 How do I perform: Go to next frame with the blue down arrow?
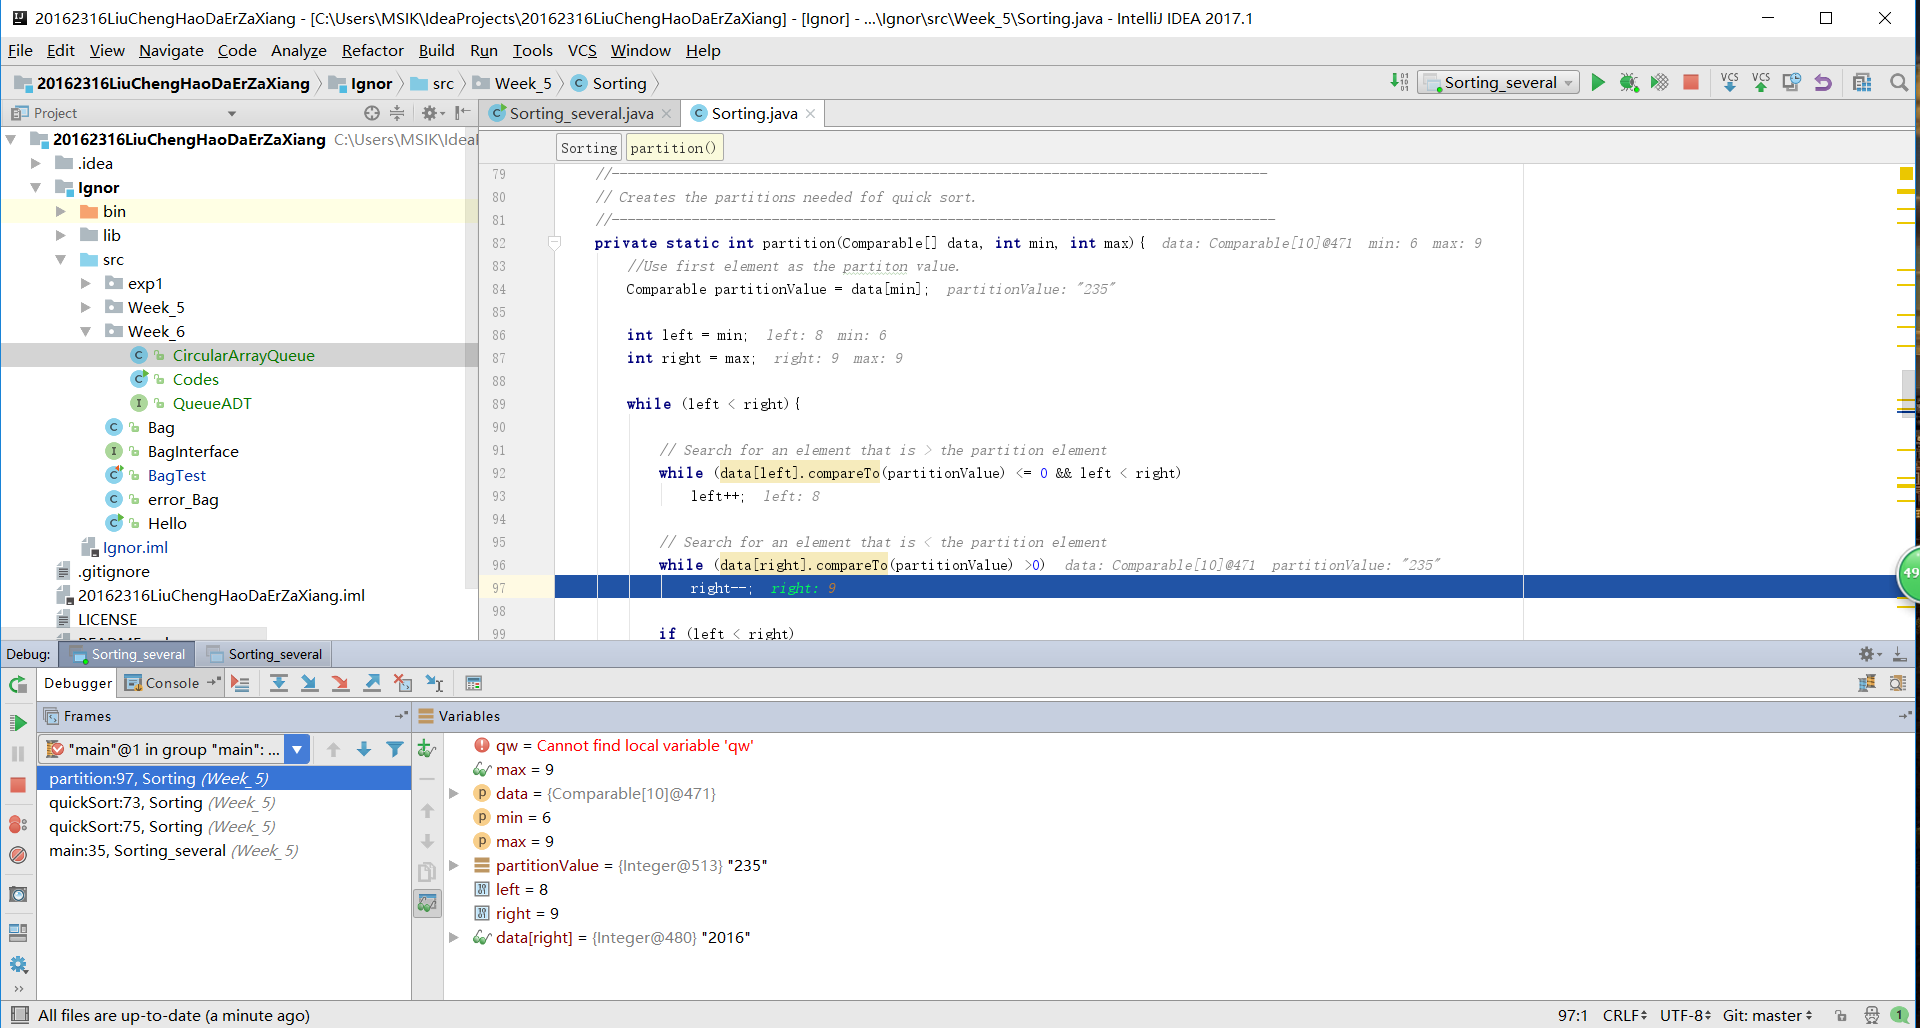364,749
